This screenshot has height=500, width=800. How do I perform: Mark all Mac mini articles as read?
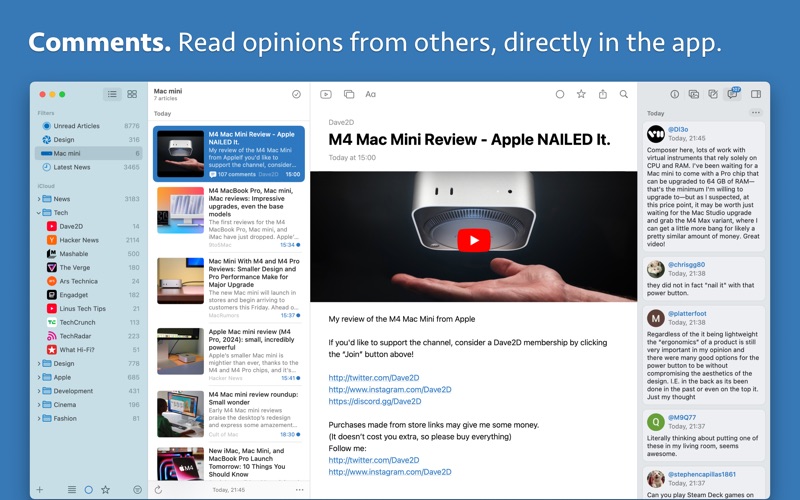[x=296, y=94]
